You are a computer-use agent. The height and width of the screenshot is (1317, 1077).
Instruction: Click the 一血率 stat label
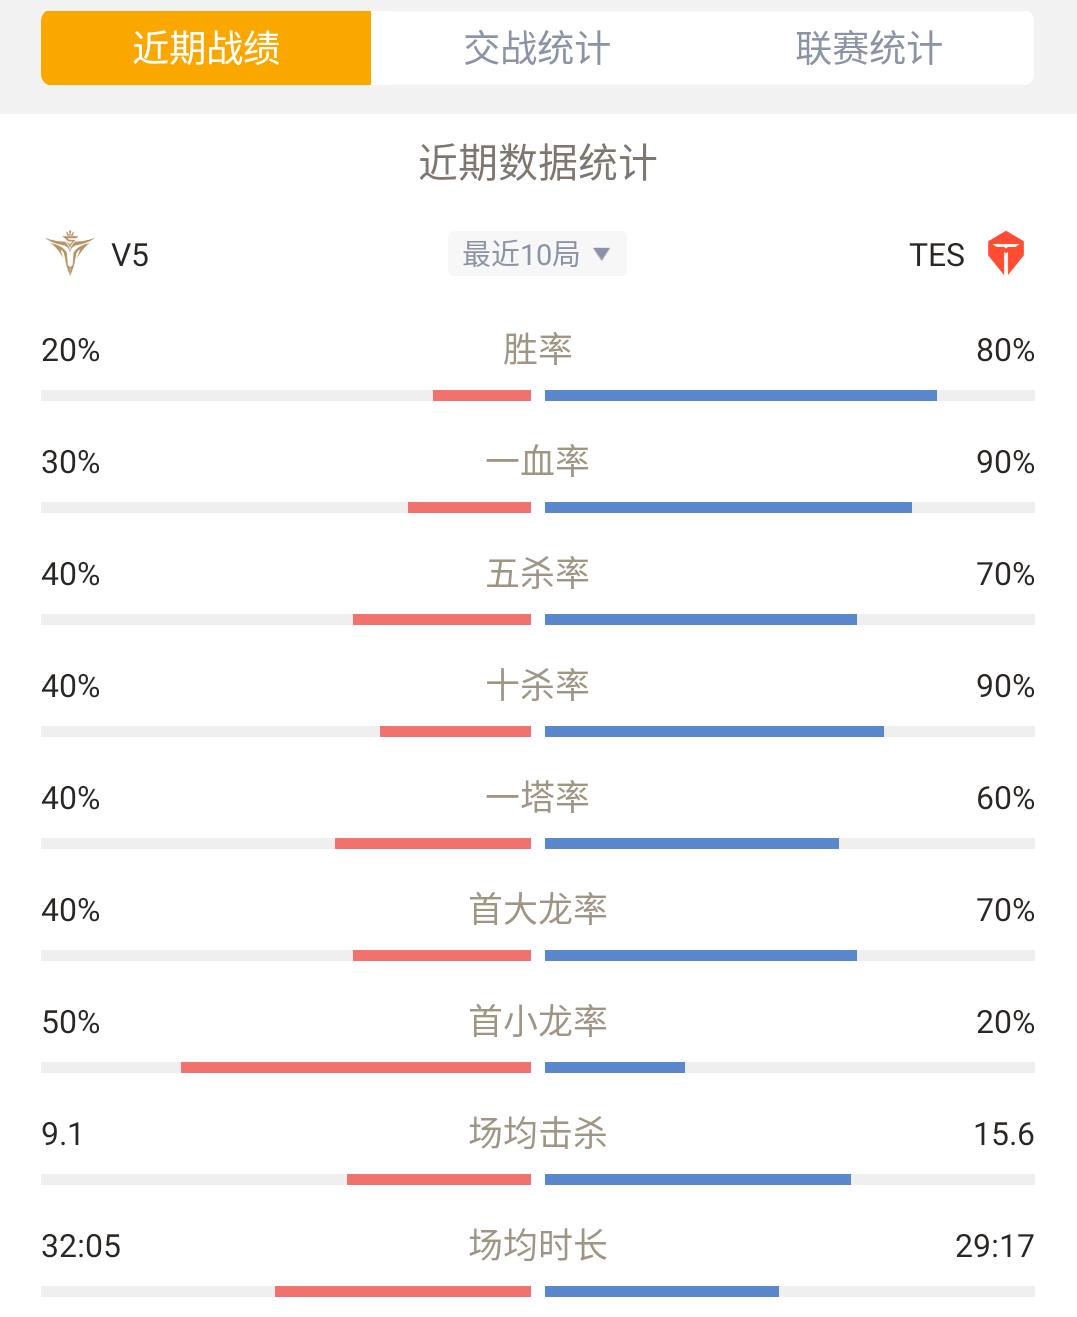pos(537,462)
